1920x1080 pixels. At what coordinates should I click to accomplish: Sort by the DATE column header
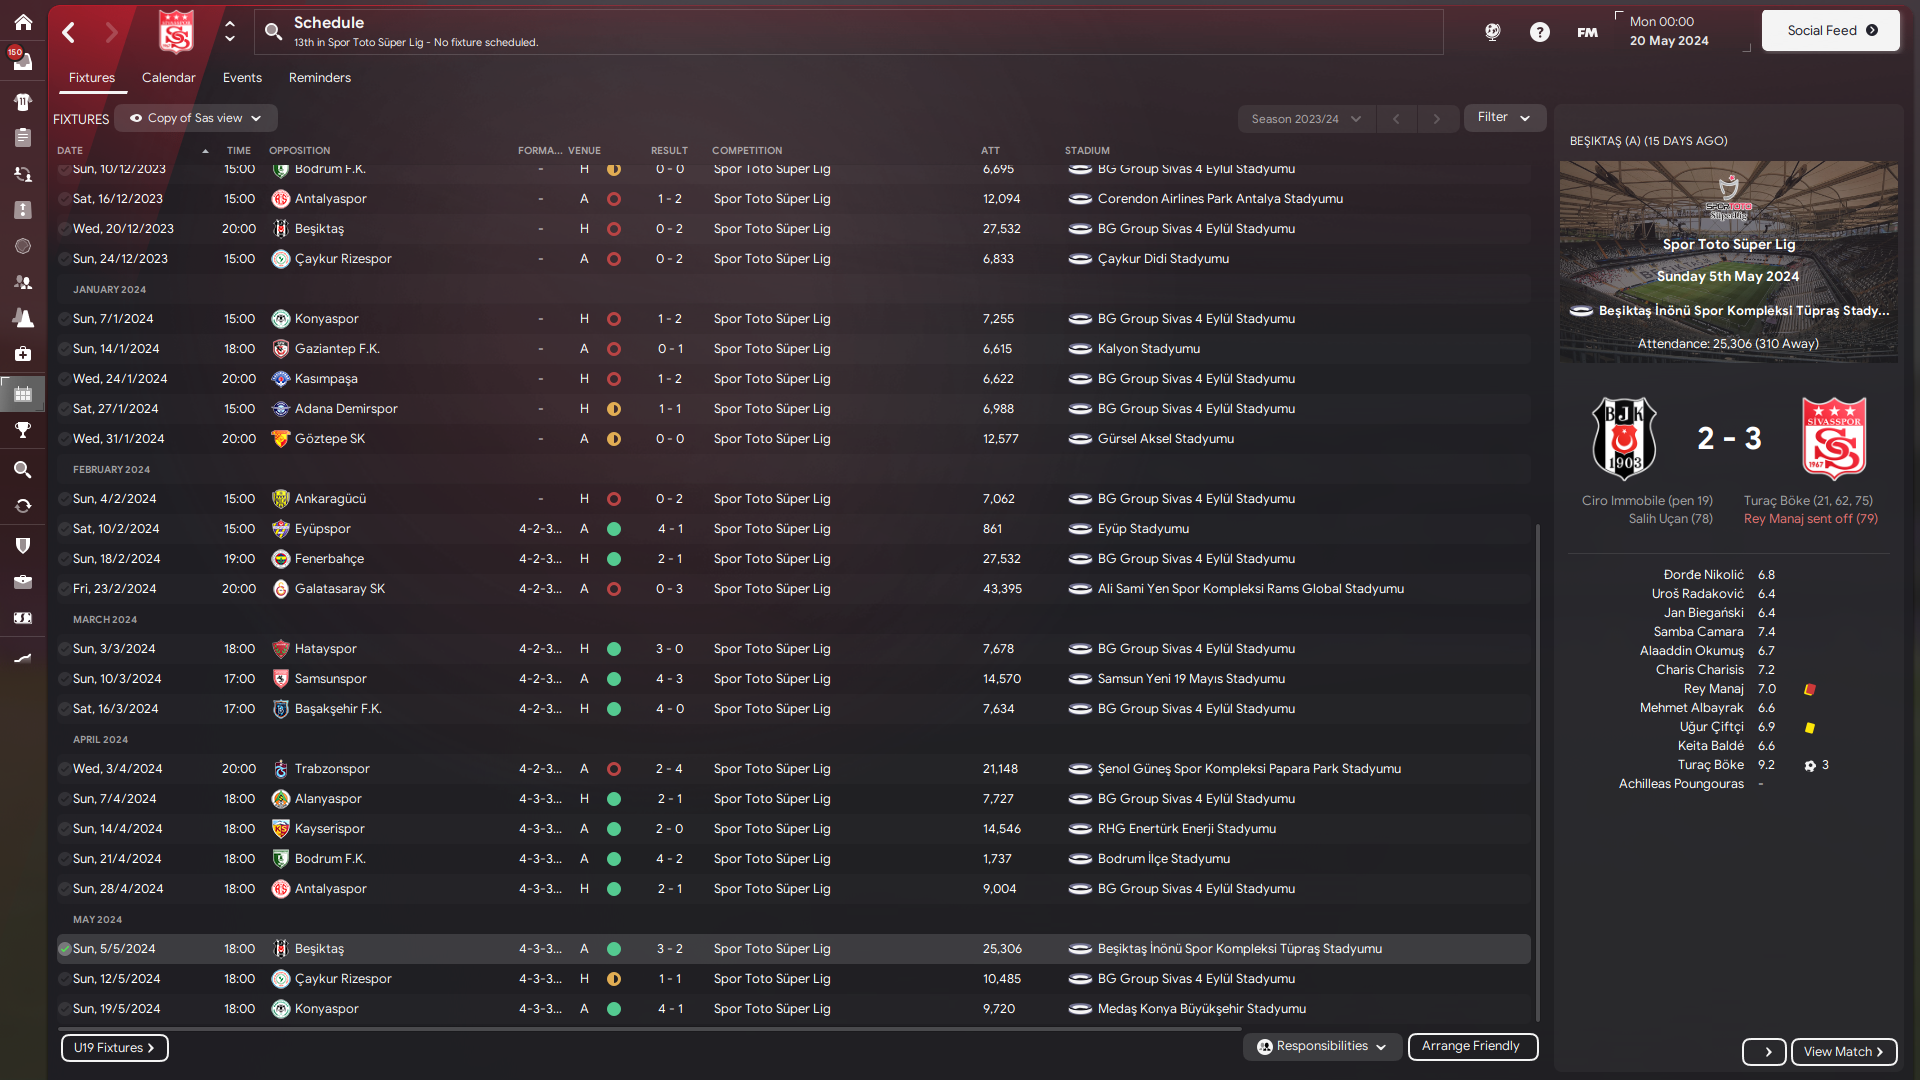[x=70, y=151]
